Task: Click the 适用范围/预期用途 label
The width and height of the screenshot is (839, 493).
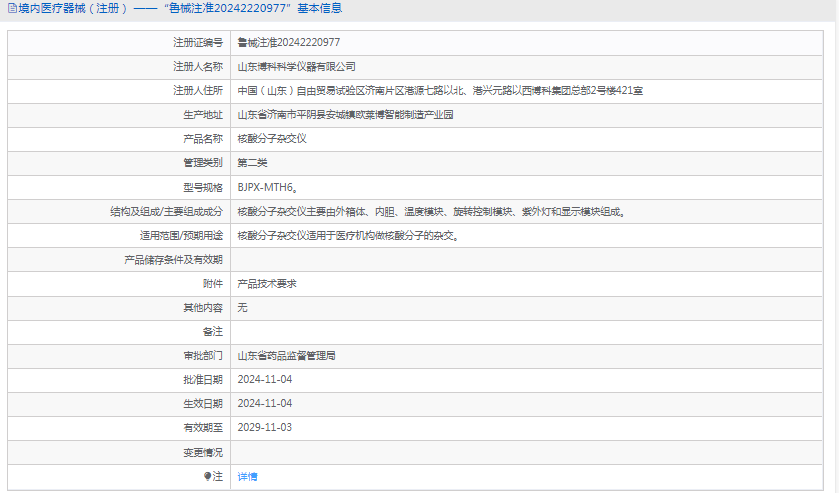Action: point(181,236)
